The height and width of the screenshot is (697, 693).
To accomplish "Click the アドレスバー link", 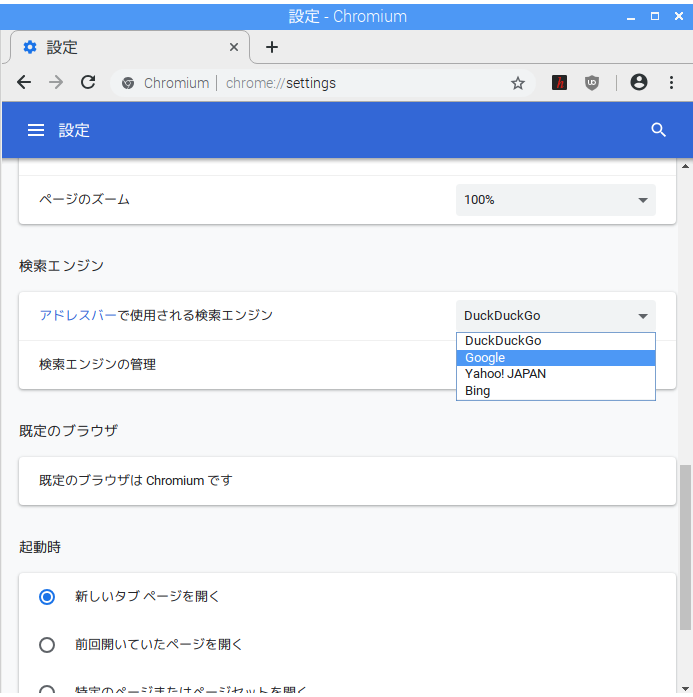I will (x=70, y=315).
